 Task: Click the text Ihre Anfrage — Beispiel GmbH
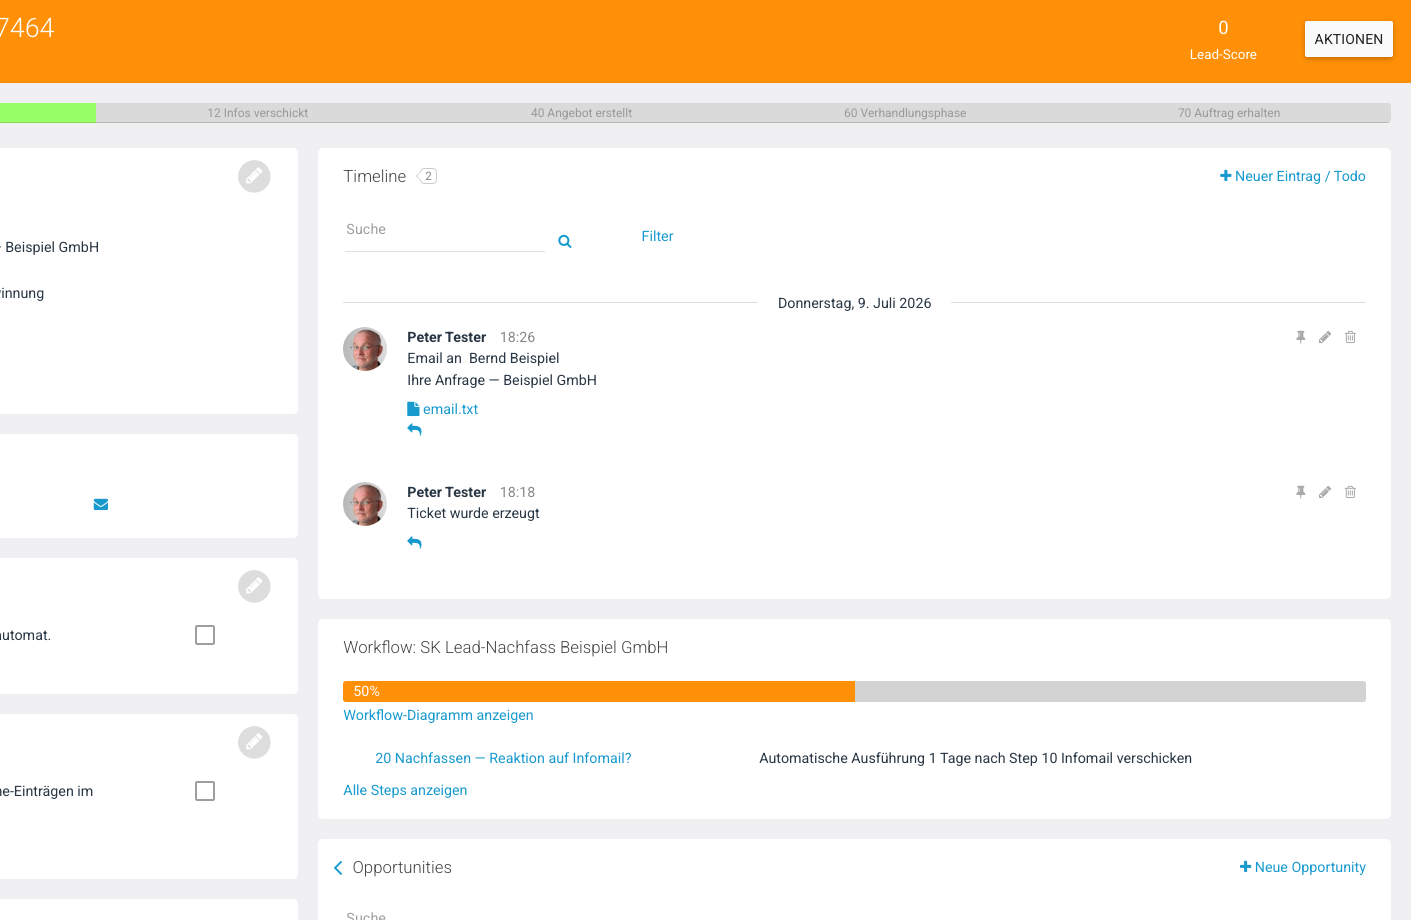502,380
